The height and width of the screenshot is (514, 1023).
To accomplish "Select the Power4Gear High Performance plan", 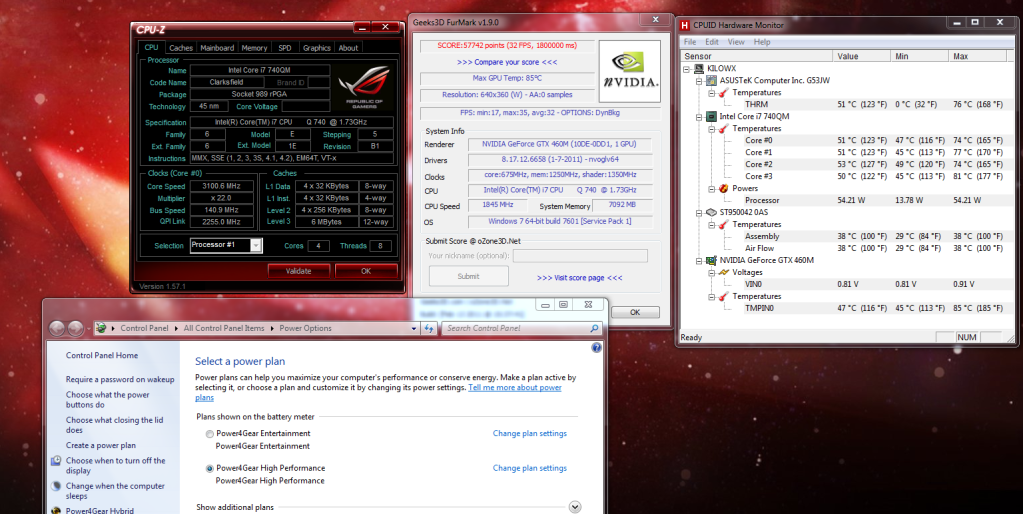I will (x=209, y=468).
